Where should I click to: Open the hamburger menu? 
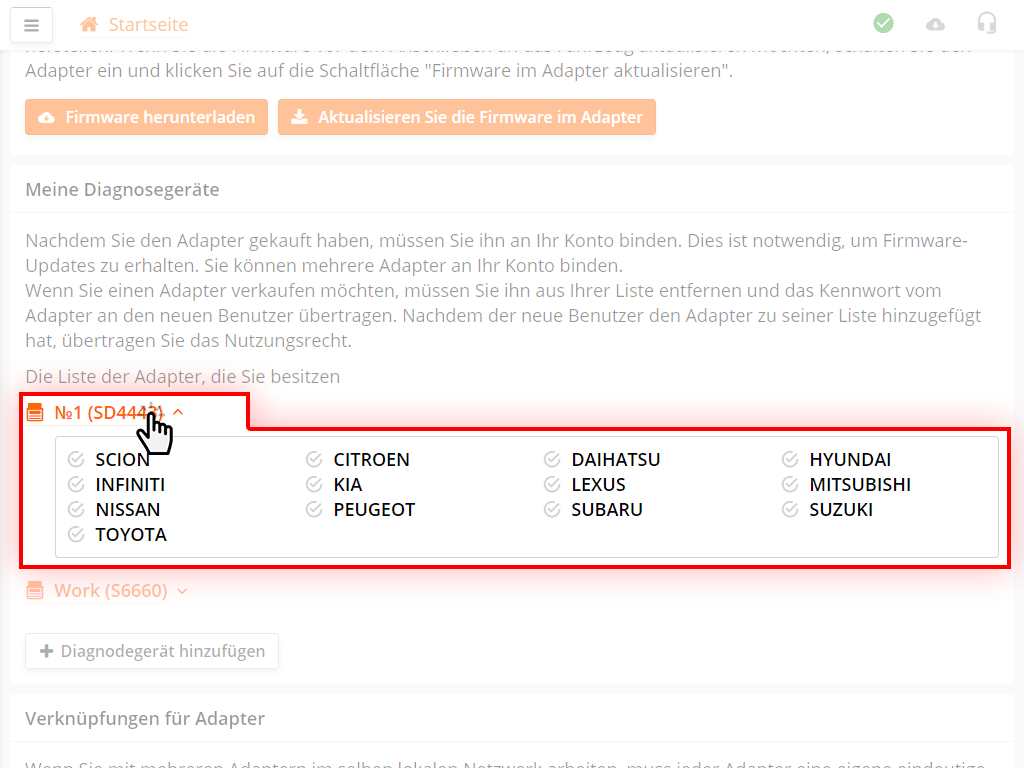tap(31, 24)
